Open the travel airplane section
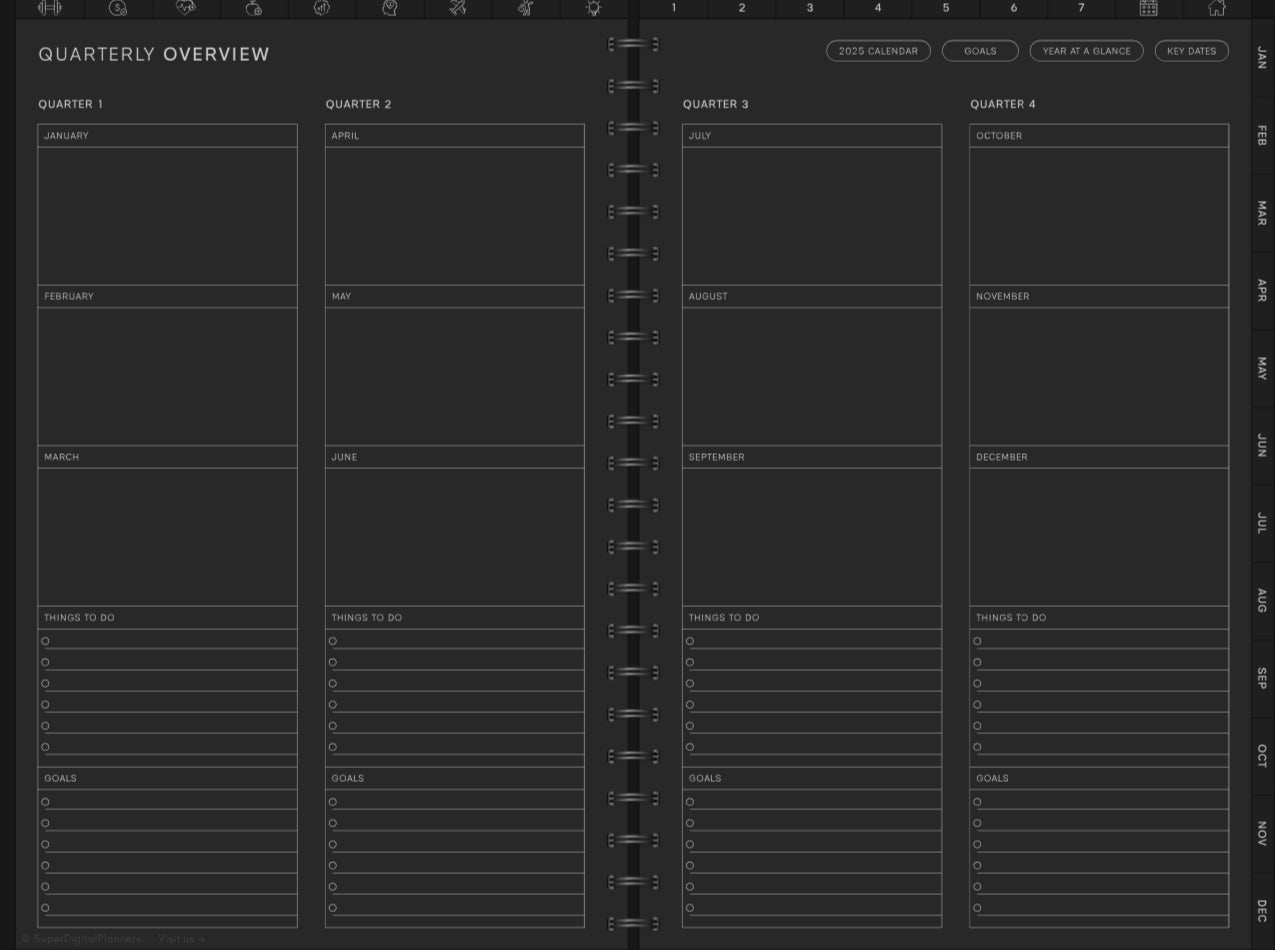Viewport: 1275px width, 950px height. click(x=458, y=8)
